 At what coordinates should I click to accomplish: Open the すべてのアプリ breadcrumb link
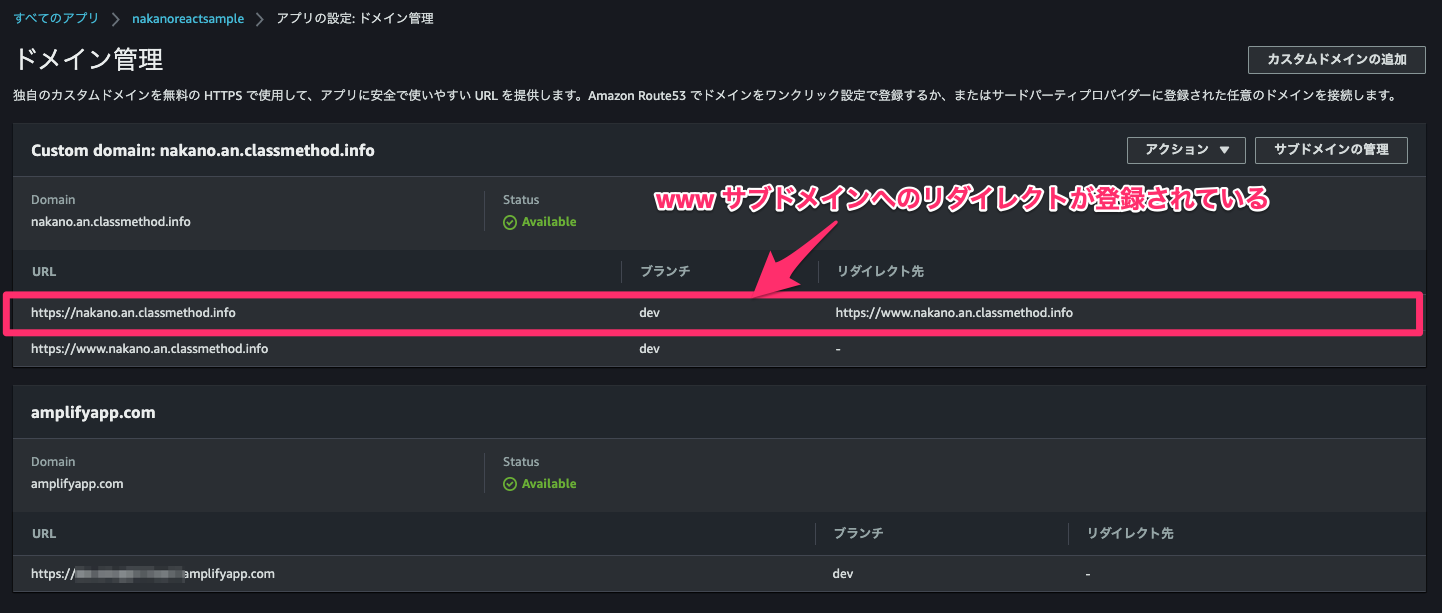tap(56, 19)
